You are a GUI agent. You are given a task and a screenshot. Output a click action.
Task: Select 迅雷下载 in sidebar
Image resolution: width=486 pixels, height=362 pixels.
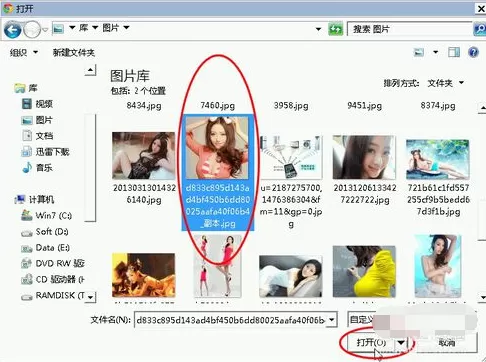[45, 152]
